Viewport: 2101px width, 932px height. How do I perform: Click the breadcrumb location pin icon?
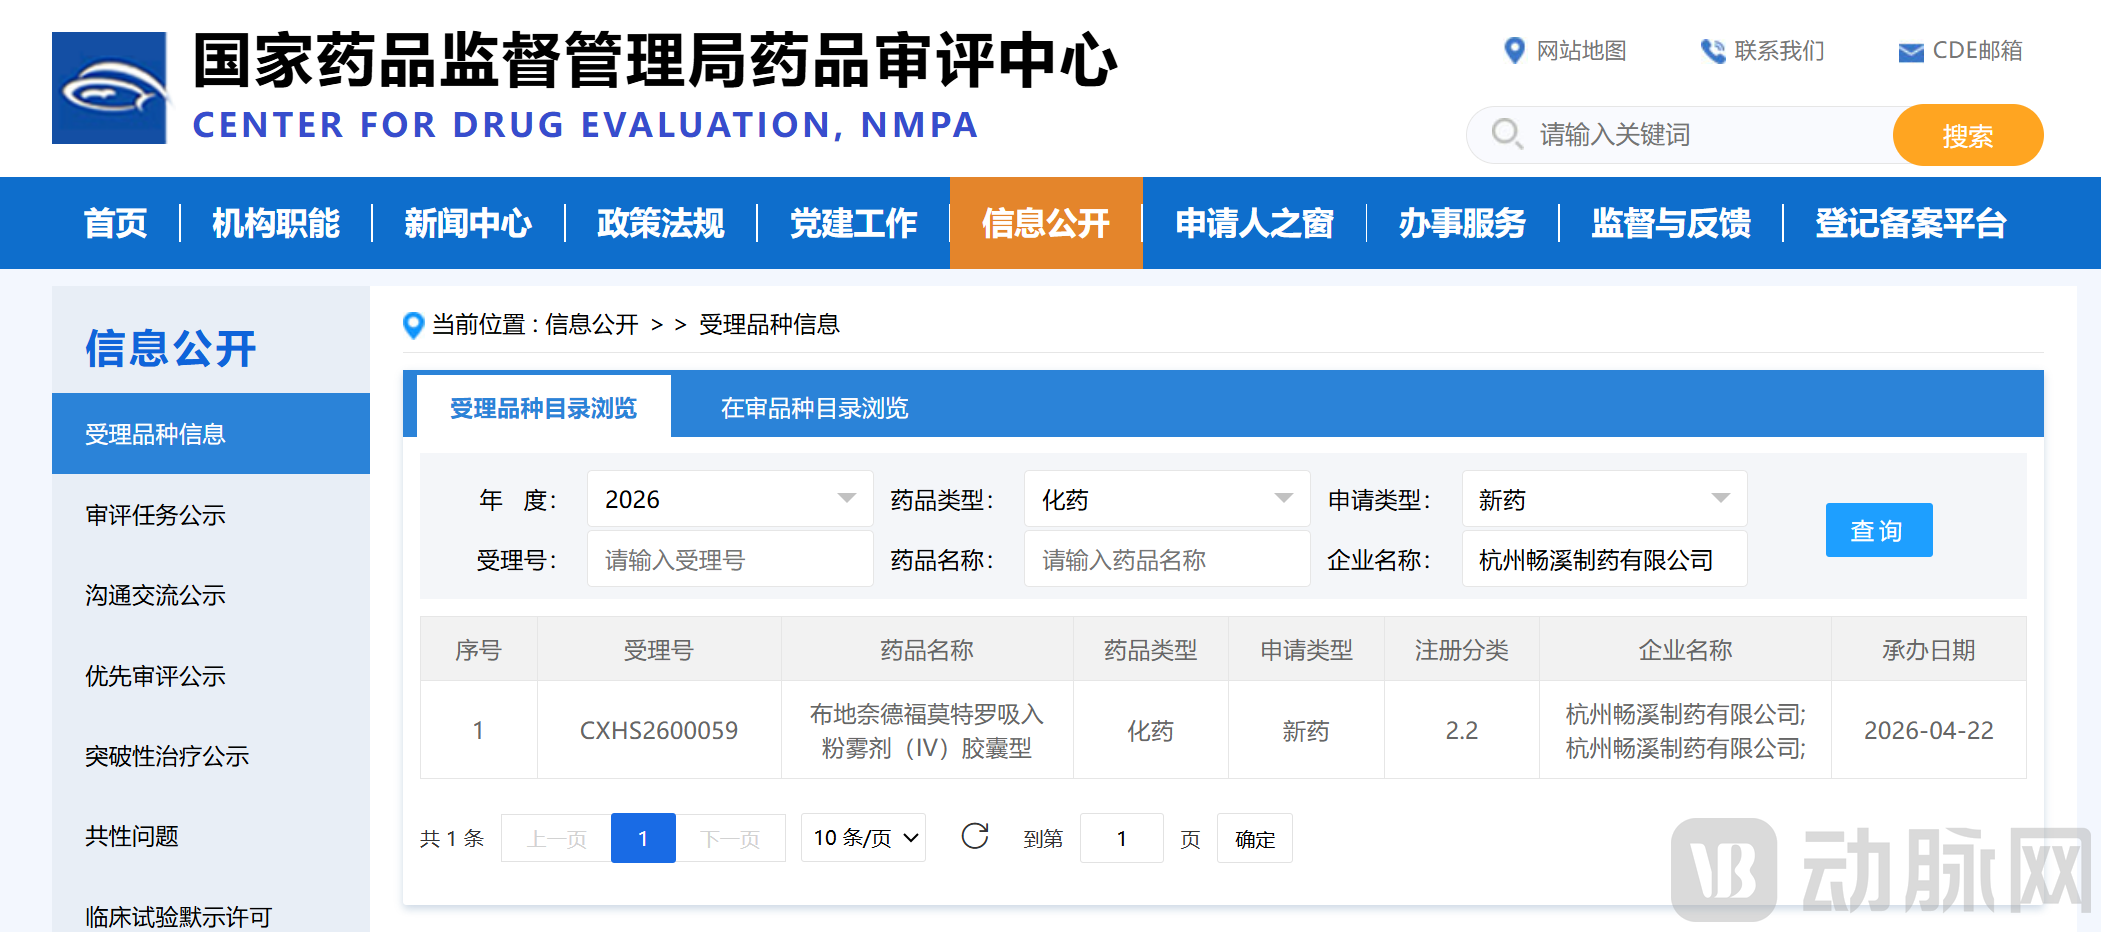point(413,325)
